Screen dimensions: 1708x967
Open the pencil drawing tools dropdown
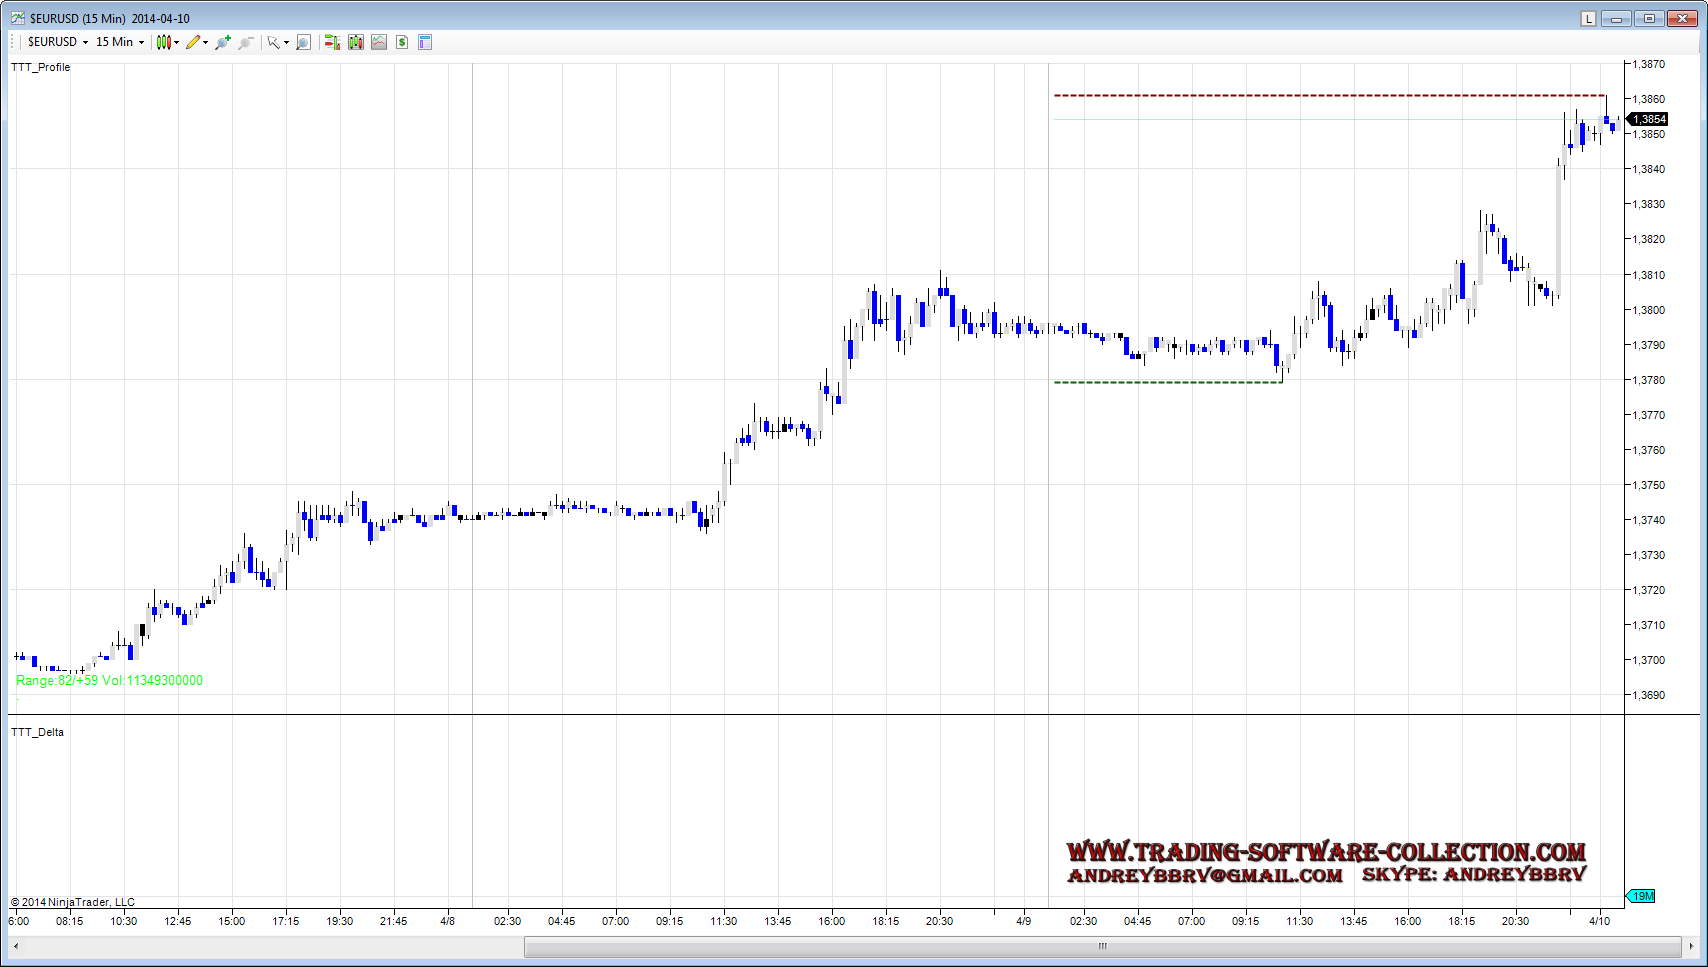tap(197, 42)
